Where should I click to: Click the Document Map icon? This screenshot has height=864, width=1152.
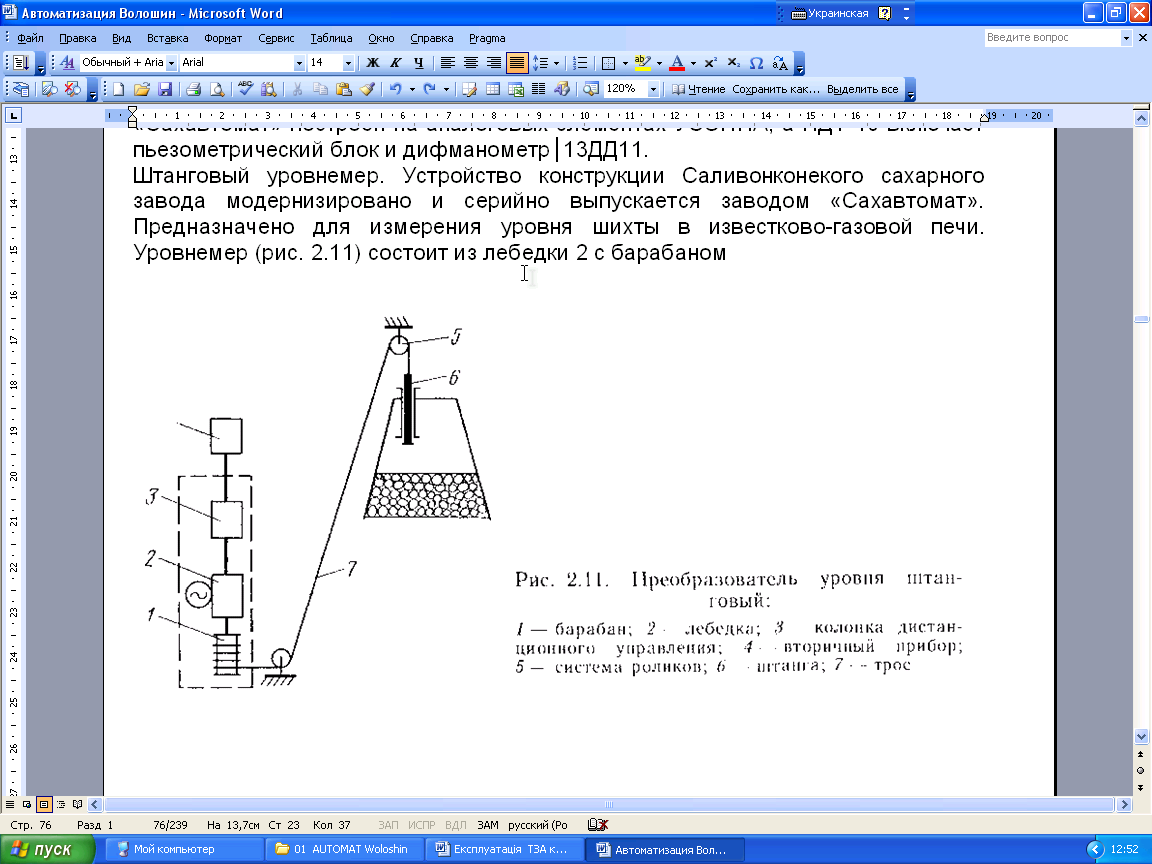[591, 90]
